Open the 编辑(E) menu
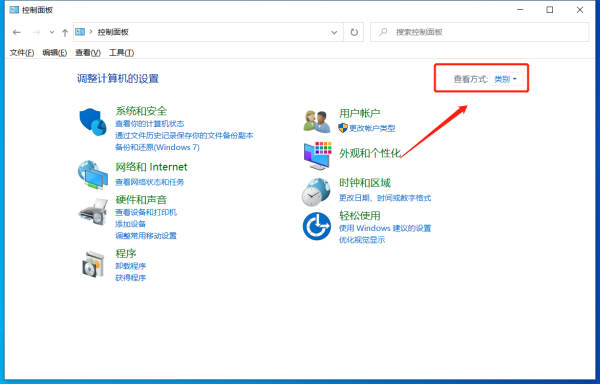This screenshot has width=600, height=384. [x=55, y=53]
